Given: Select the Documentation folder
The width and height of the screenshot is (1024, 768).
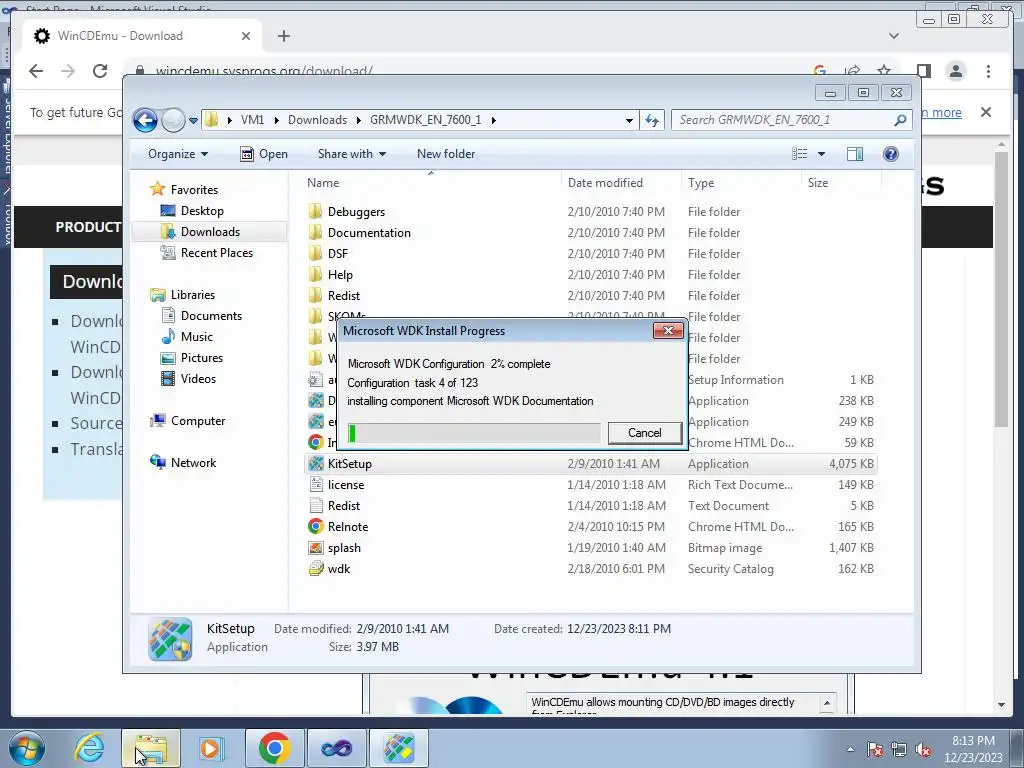Looking at the screenshot, I should click(369, 232).
